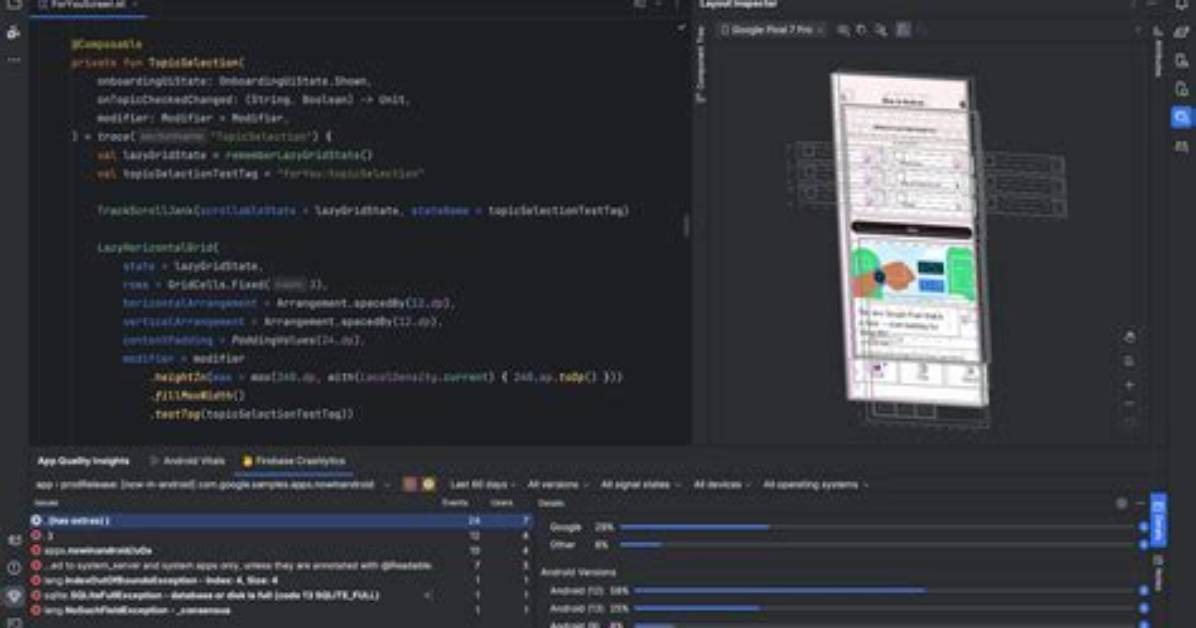Open the All signal states dropdown

639,485
